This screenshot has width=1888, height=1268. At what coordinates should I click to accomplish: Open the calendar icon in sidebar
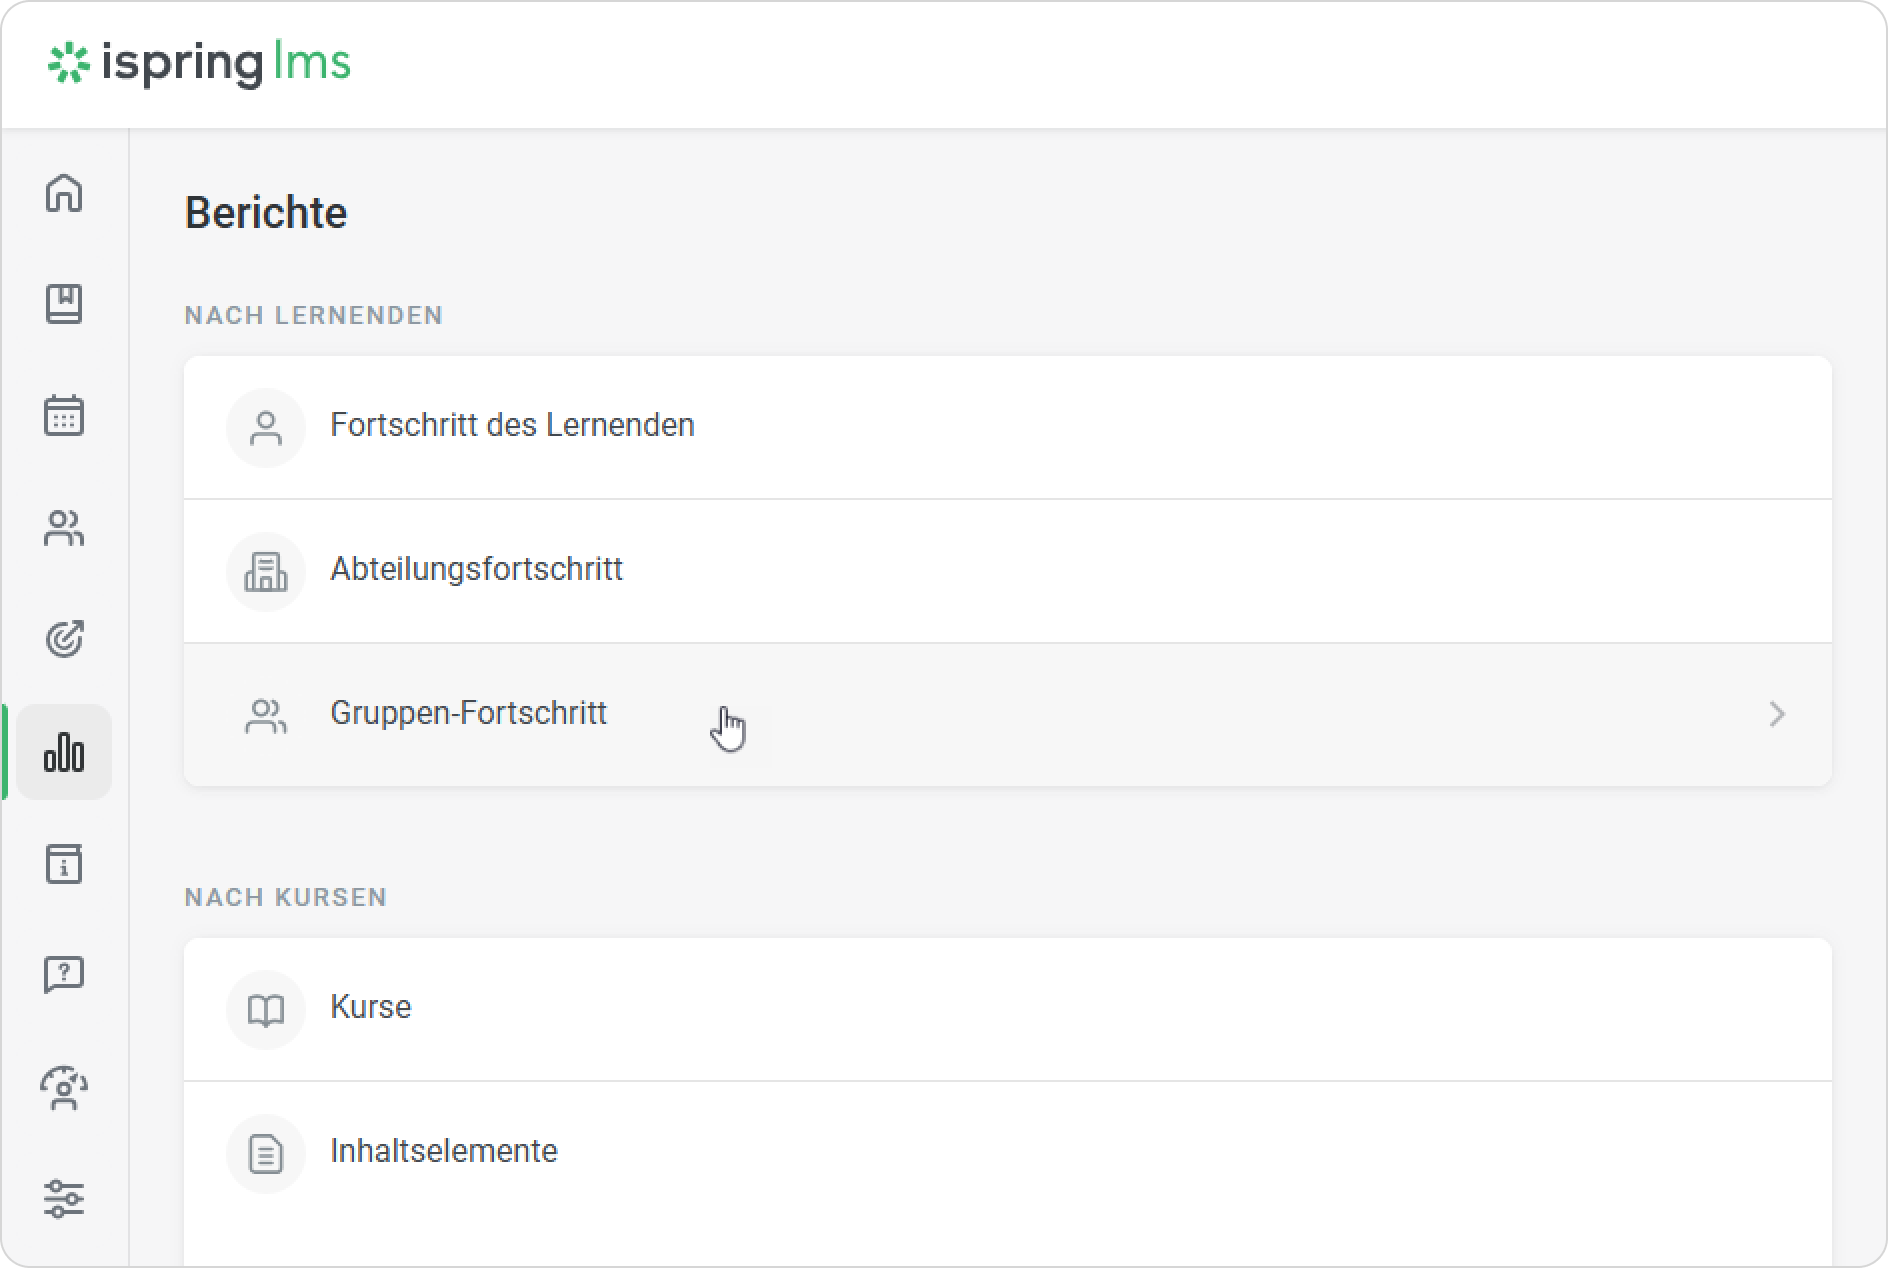coord(64,415)
